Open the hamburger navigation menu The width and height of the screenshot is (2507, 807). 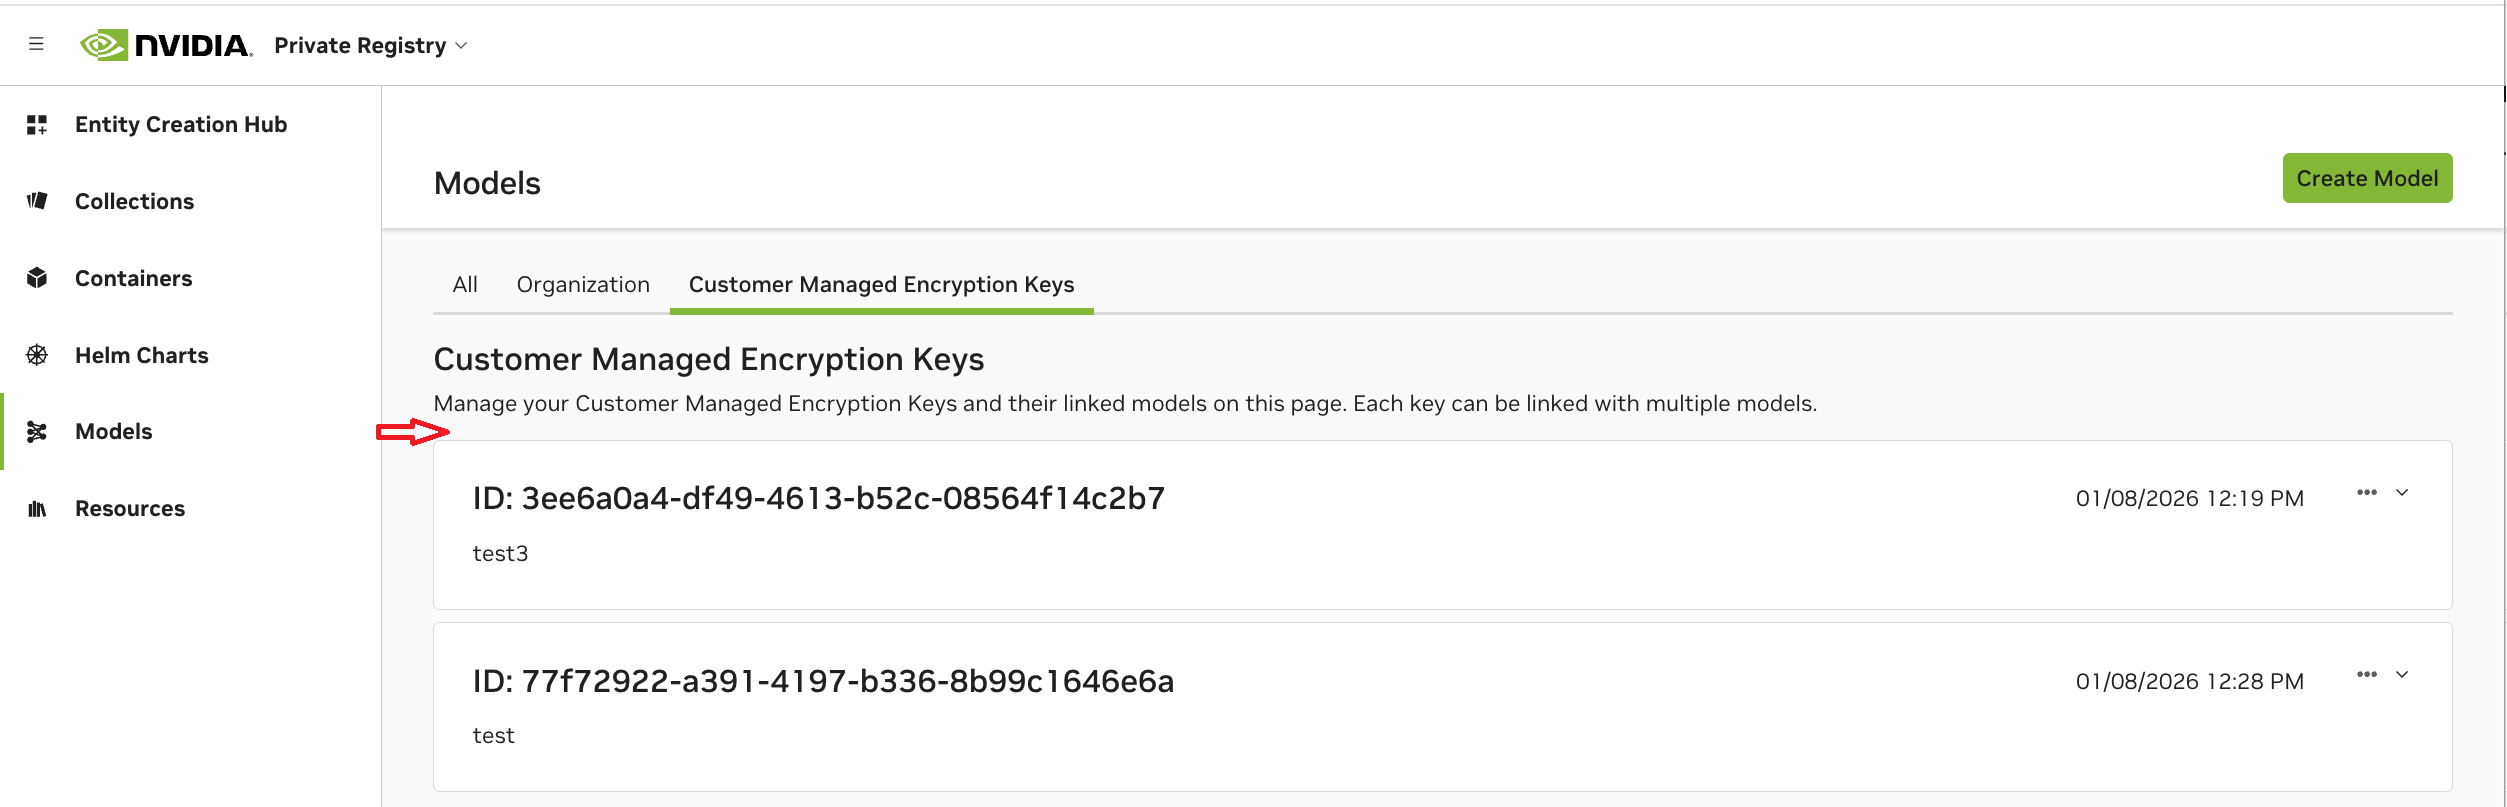click(x=36, y=45)
